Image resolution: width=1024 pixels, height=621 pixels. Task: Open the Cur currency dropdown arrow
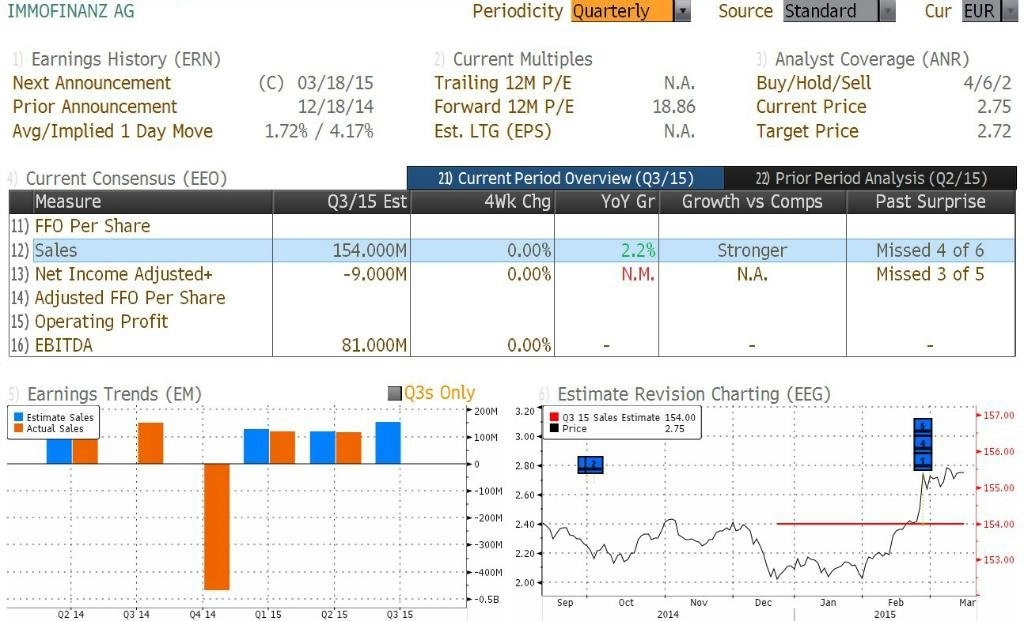1010,11
